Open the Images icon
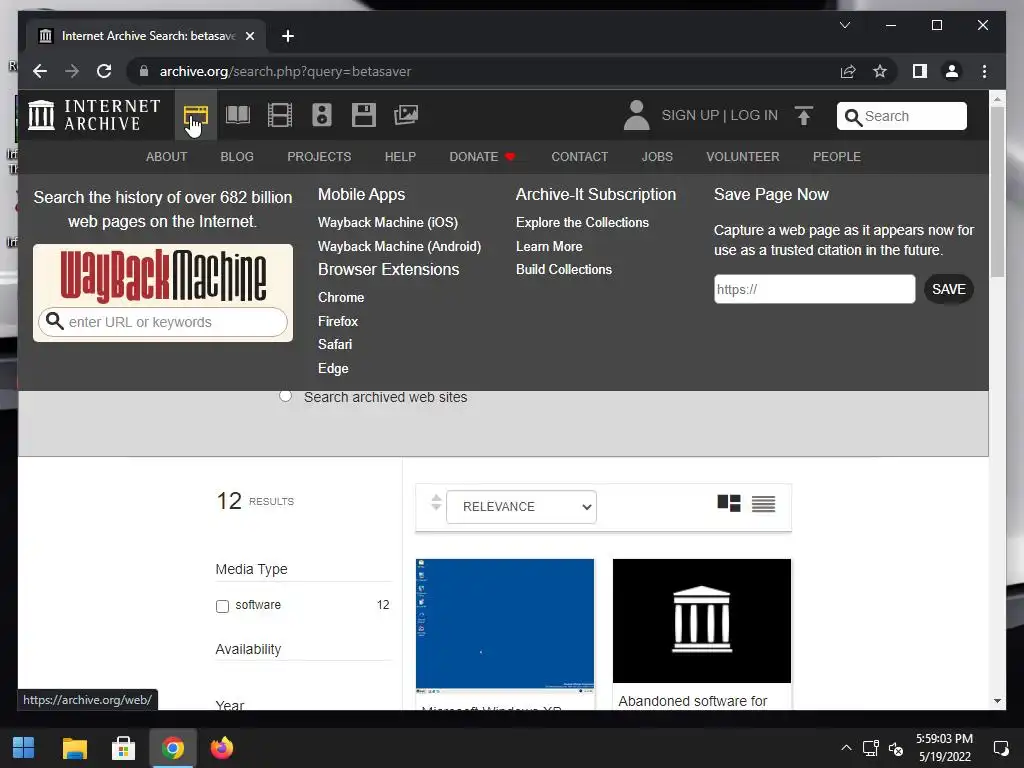The height and width of the screenshot is (768, 1024). [406, 116]
